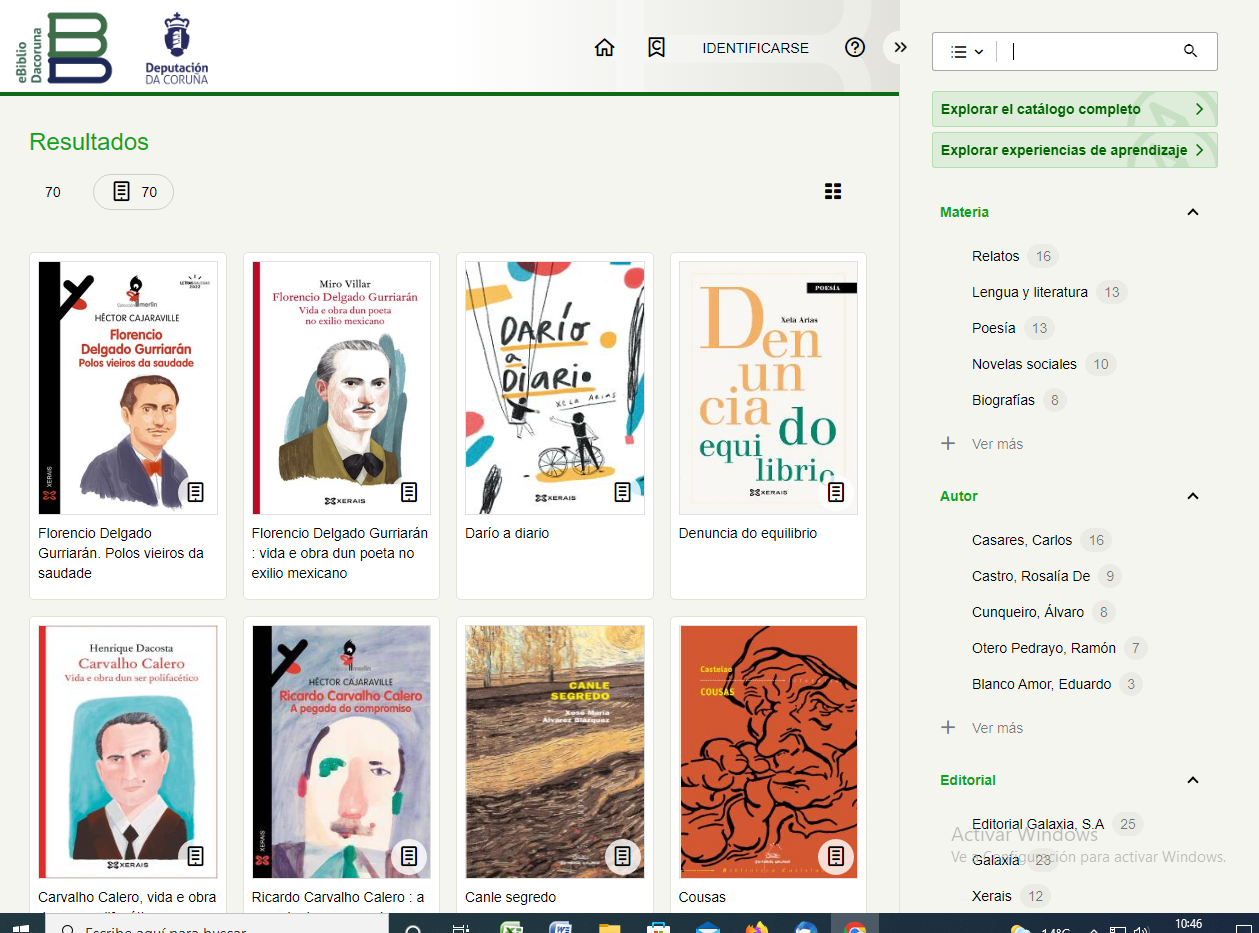Image resolution: width=1259 pixels, height=933 pixels.
Task: Click the search magnifier icon
Action: pyautogui.click(x=1190, y=51)
